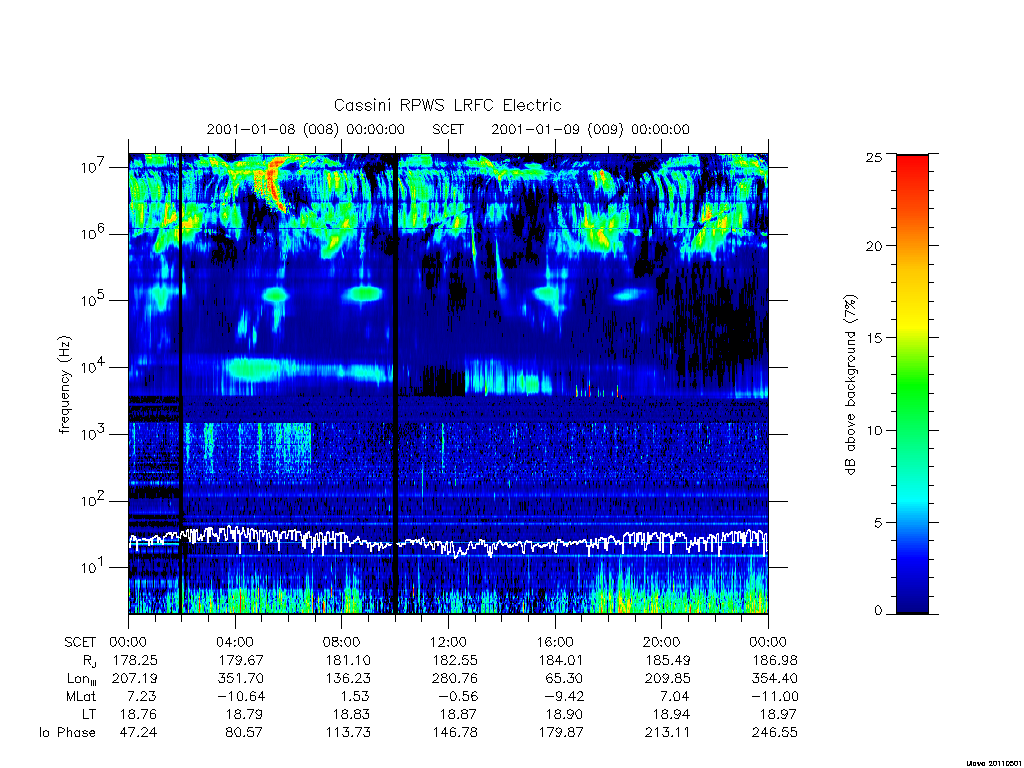Click the colorbar value 10
Viewport: 1024px width, 768px height.
click(874, 430)
